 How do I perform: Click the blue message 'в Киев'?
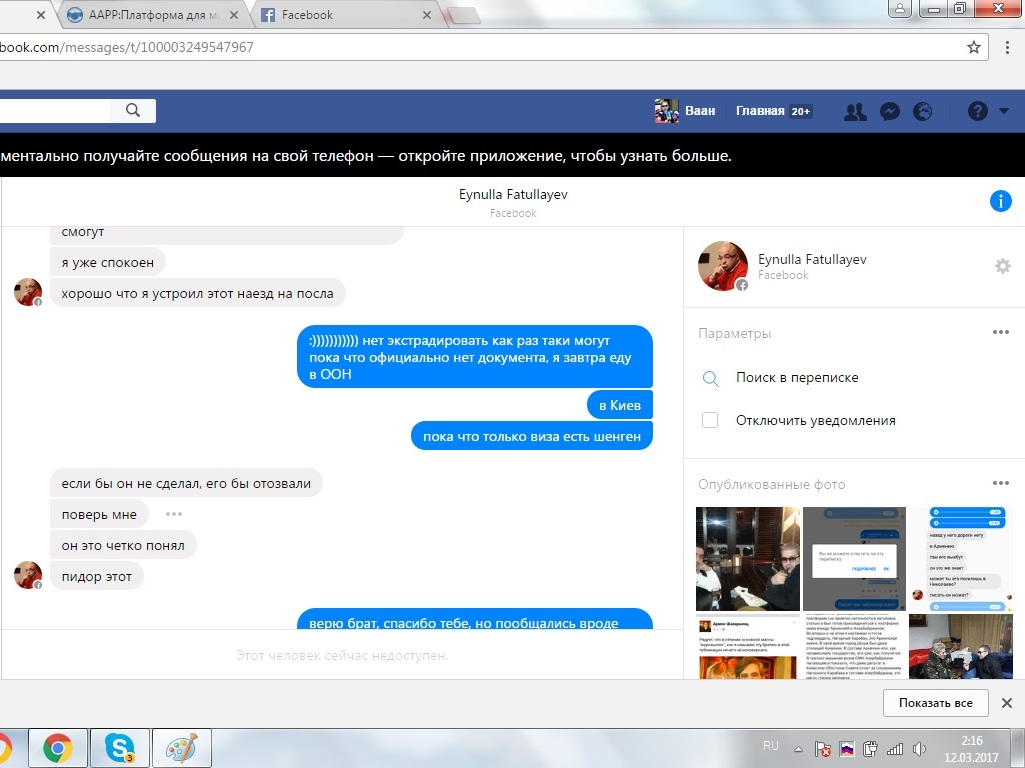pos(620,405)
